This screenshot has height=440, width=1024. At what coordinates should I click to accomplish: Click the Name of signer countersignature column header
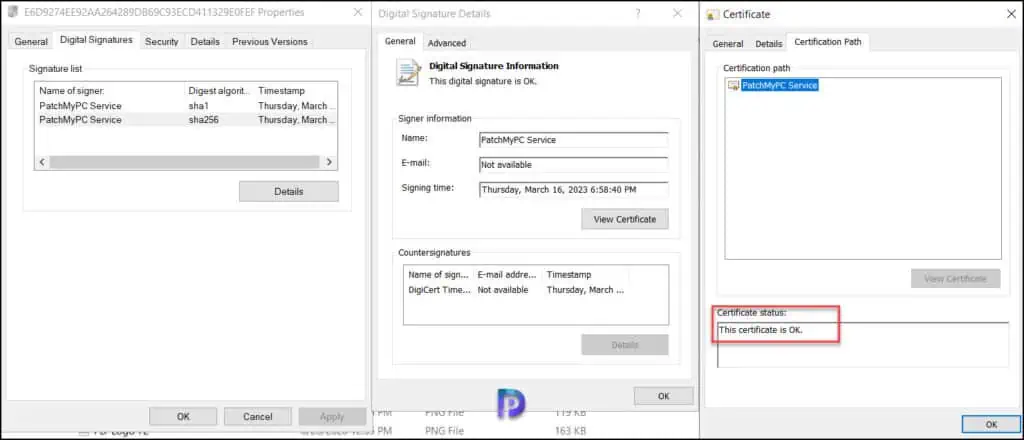click(439, 275)
